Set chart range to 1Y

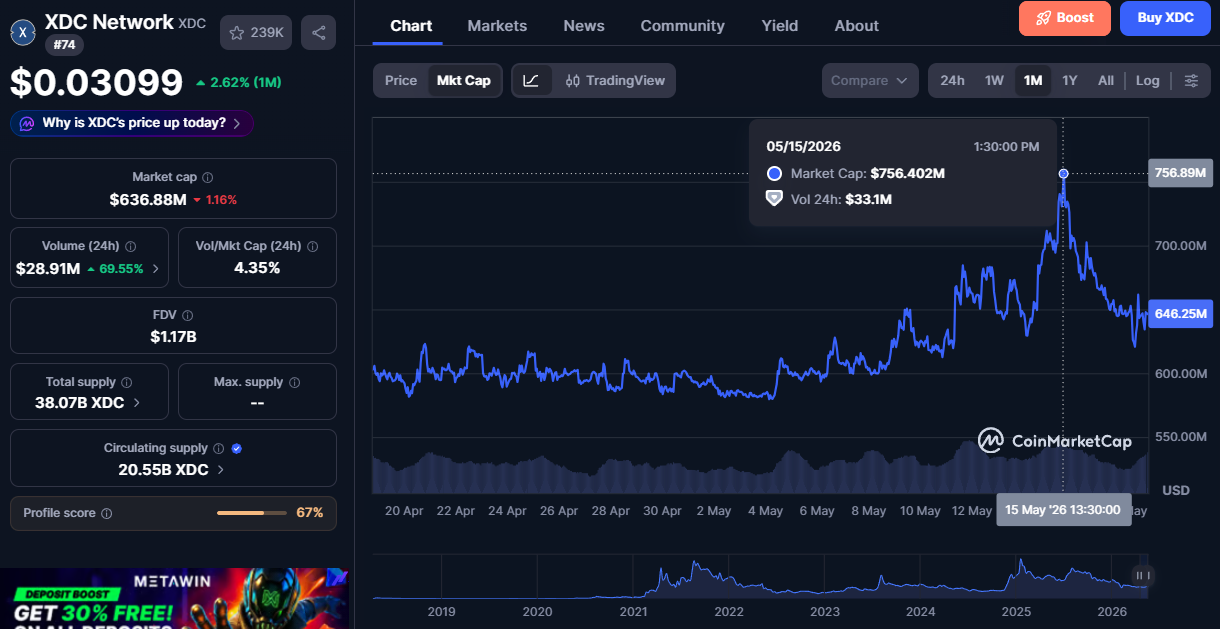click(x=1070, y=81)
